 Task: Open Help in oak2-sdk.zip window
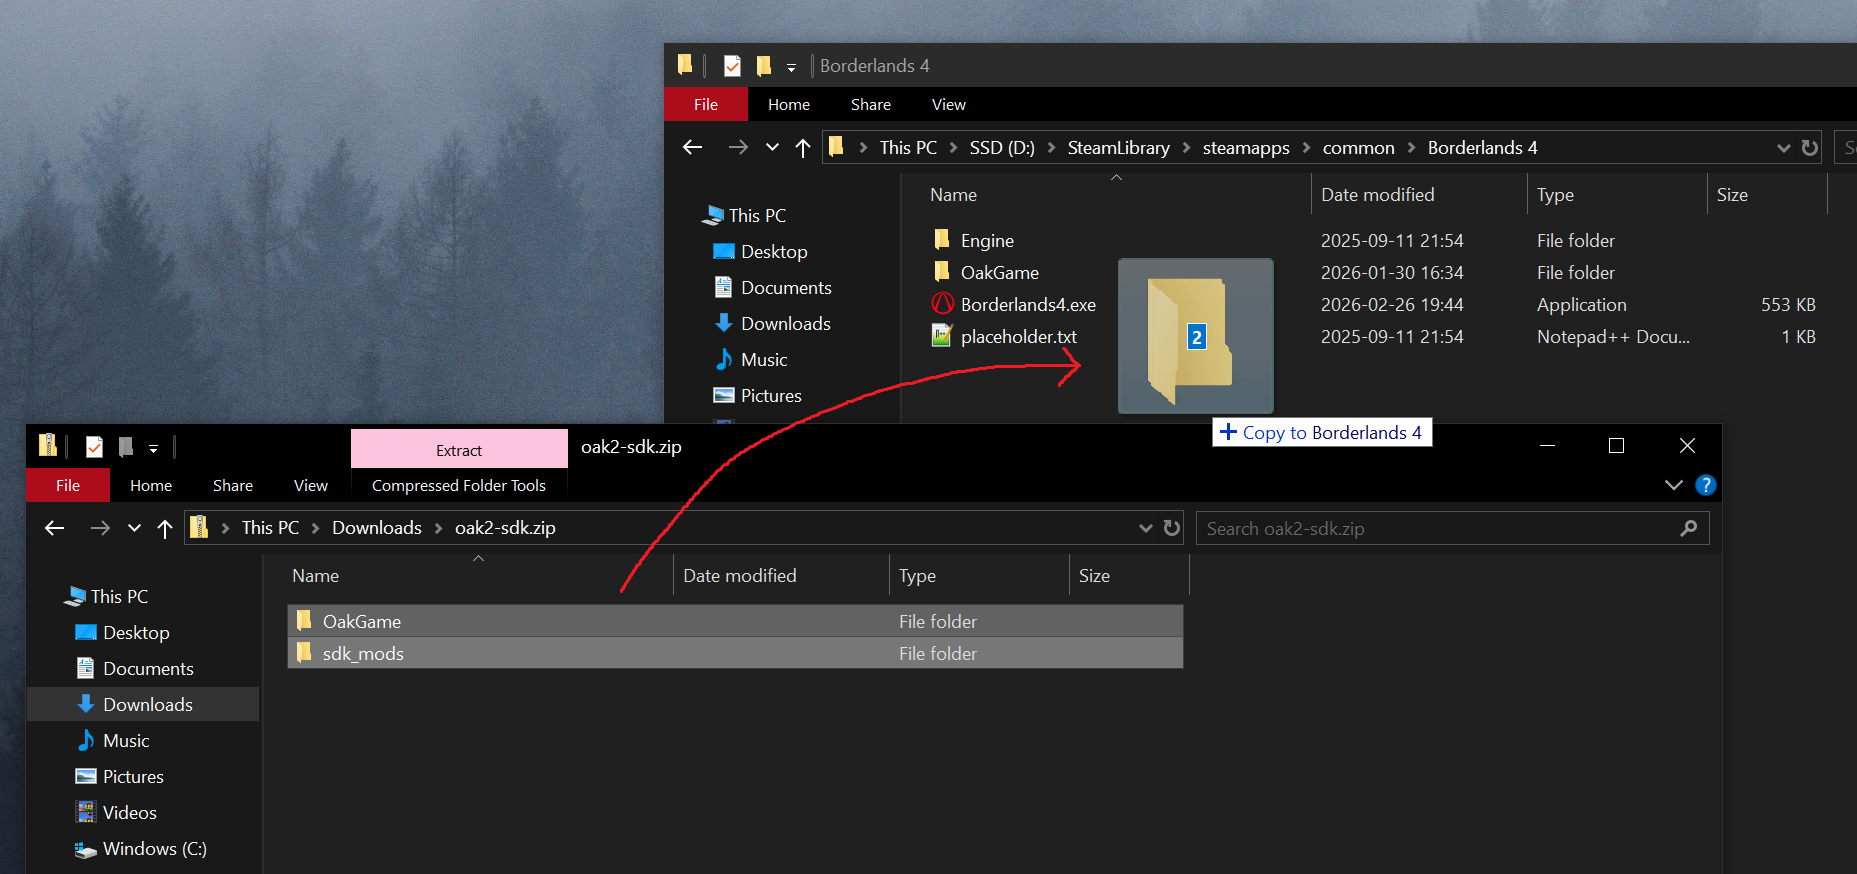click(x=1706, y=485)
